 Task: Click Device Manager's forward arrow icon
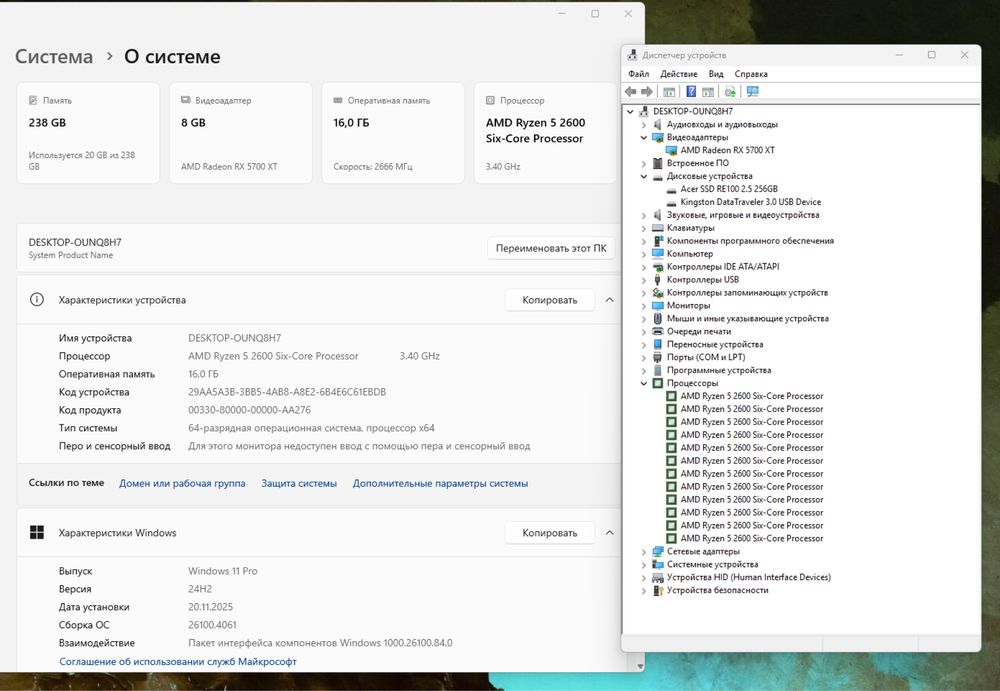coord(647,91)
